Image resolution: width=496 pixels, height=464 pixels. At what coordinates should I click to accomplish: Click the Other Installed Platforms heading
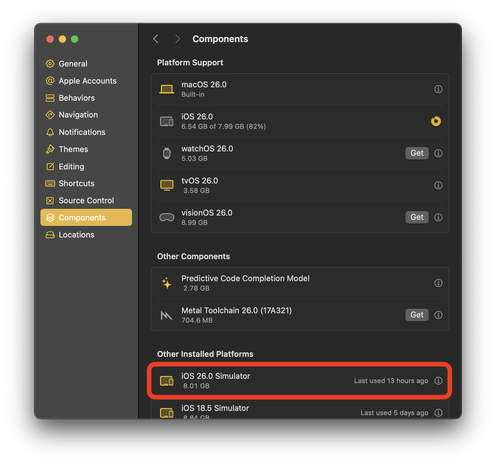(x=205, y=354)
